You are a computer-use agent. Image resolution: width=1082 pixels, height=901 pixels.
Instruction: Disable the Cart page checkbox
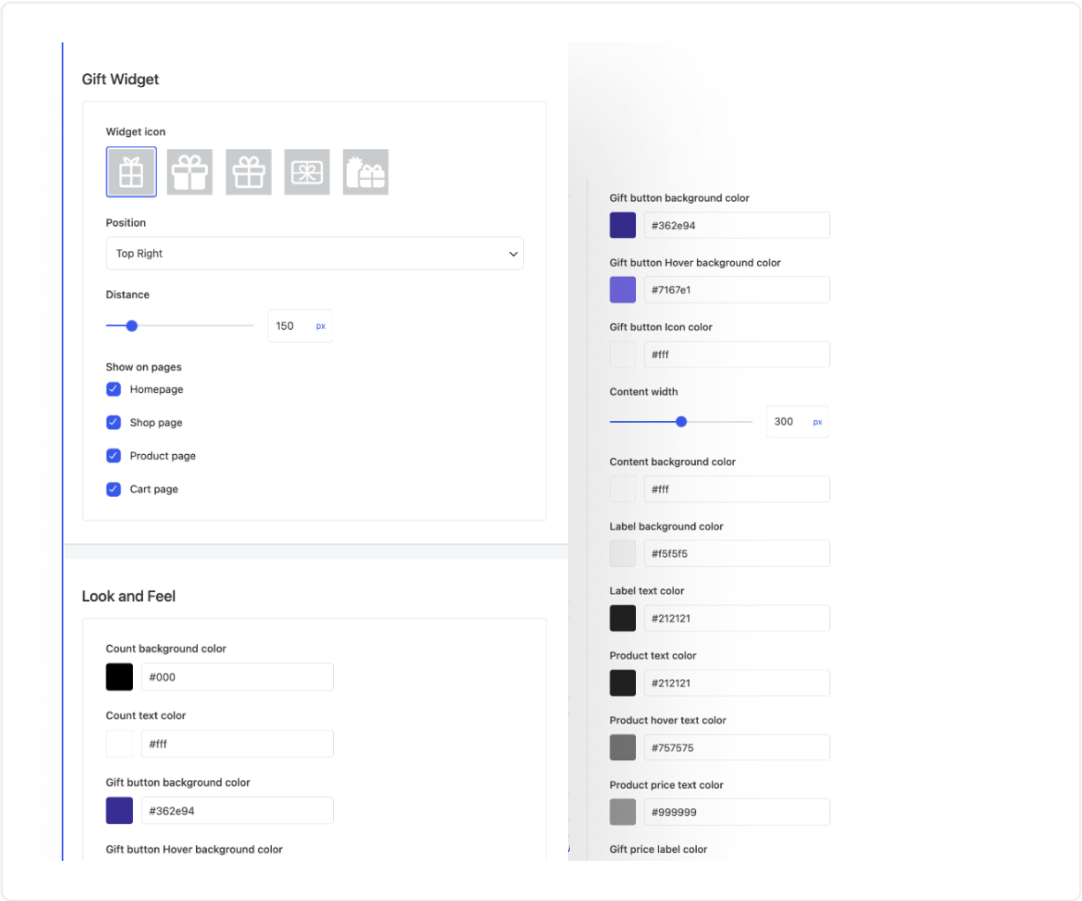click(114, 489)
